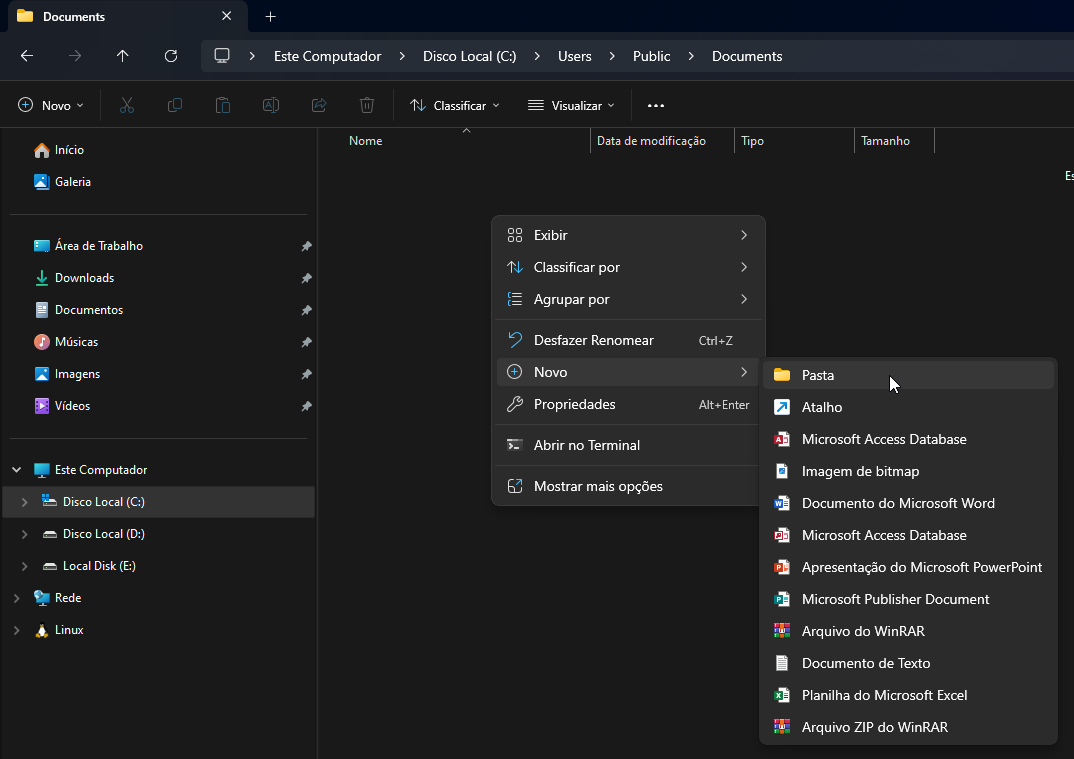
Task: Click the Novo button in toolbar
Action: coord(51,105)
